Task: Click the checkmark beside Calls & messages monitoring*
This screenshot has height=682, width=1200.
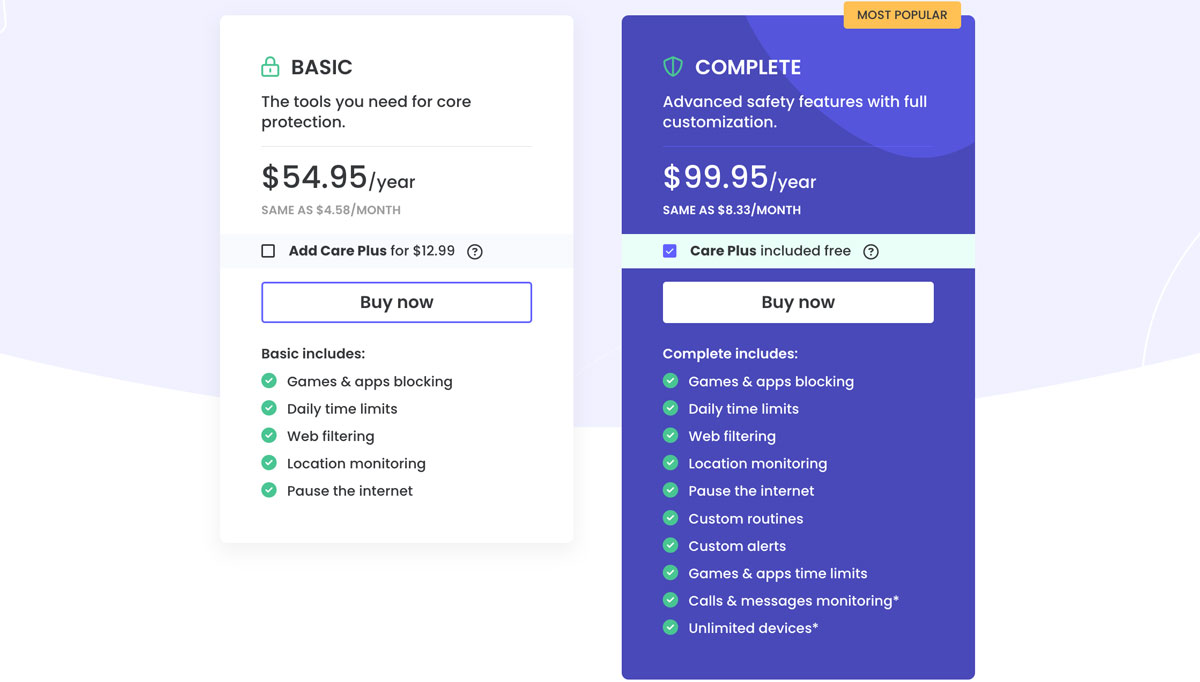Action: 670,600
